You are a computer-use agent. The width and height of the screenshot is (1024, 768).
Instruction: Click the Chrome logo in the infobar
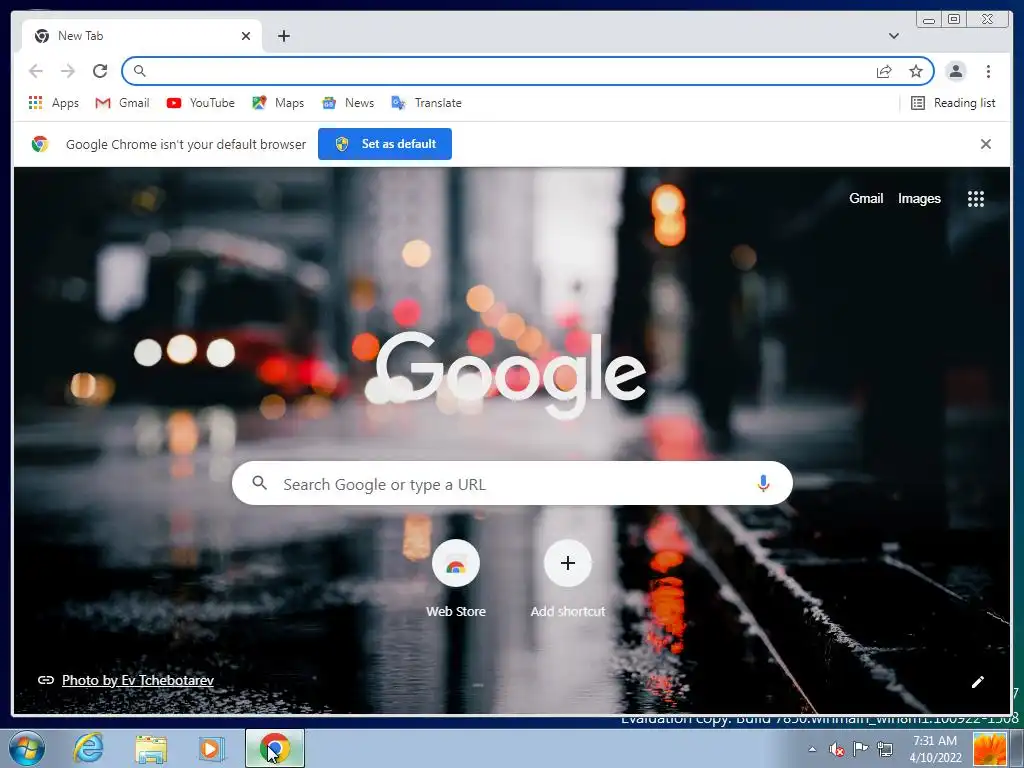[40, 144]
